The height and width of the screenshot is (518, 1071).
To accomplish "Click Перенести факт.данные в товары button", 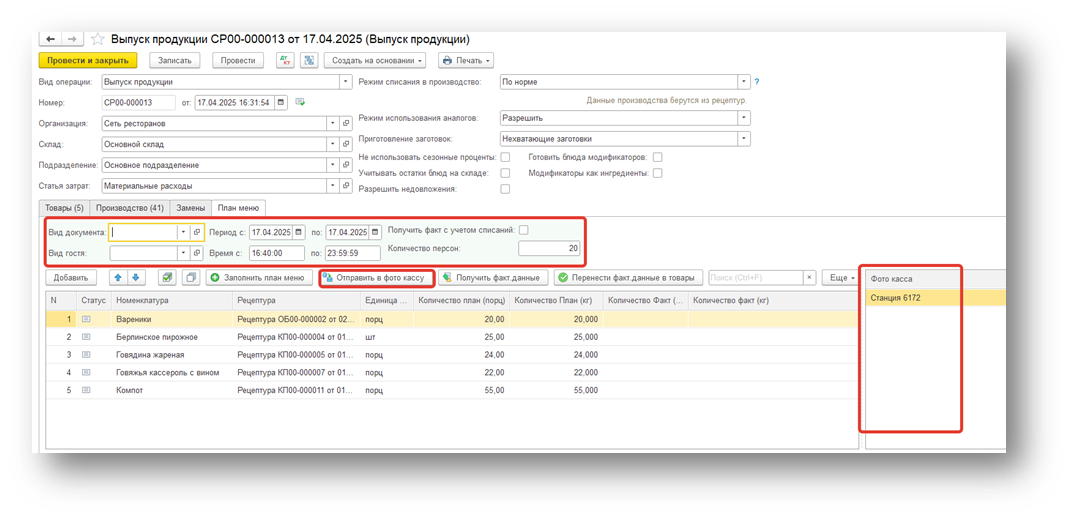I will [628, 277].
